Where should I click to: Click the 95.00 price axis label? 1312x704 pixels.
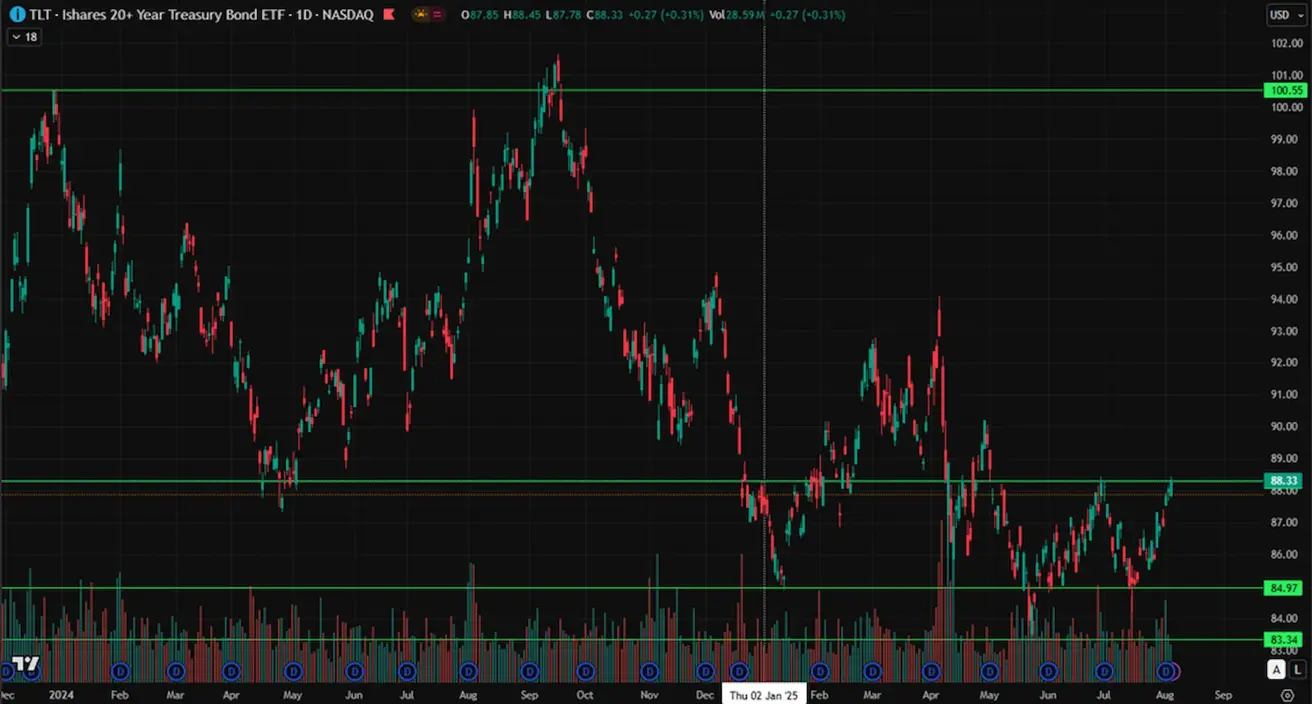click(1286, 267)
